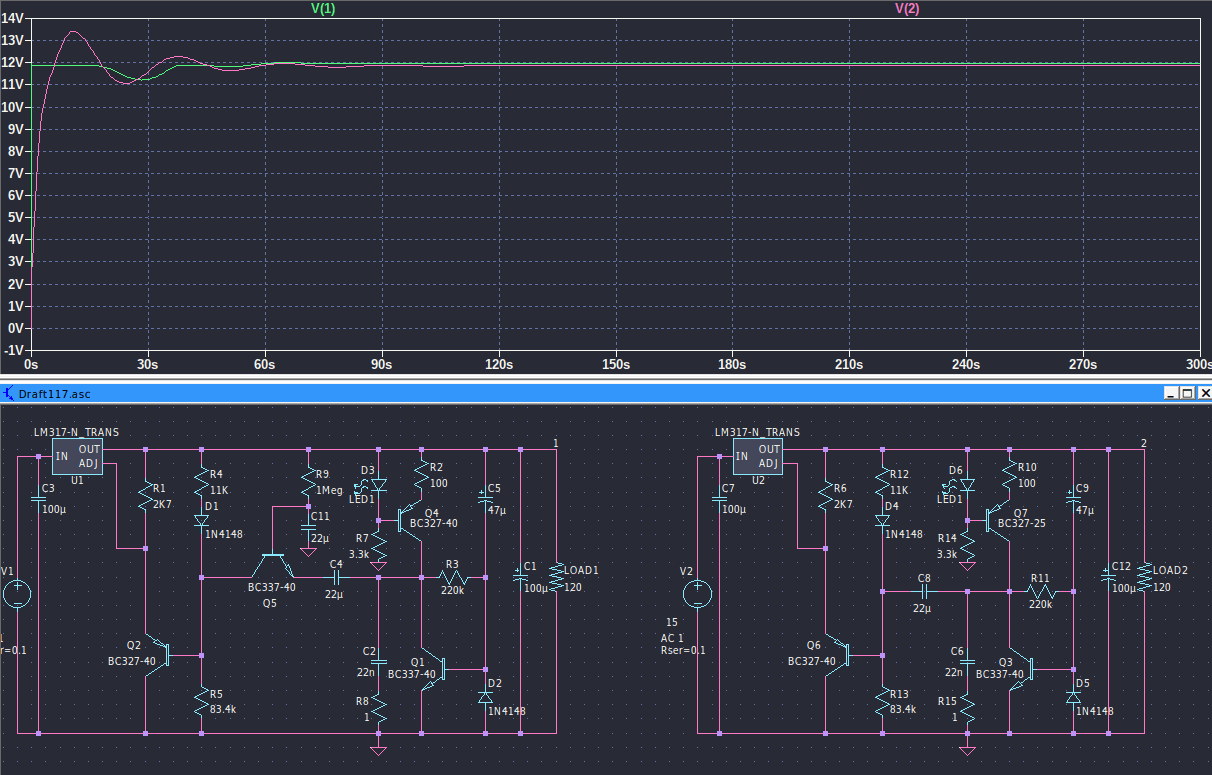
Task: Select resistor R9 1Meg
Action: 308,482
